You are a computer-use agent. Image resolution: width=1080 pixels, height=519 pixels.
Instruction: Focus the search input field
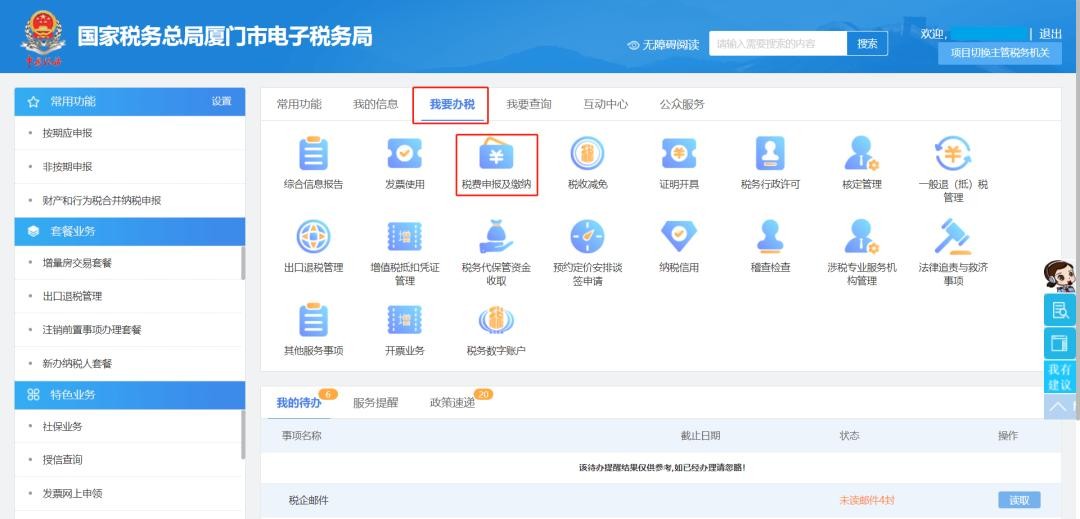click(777, 44)
